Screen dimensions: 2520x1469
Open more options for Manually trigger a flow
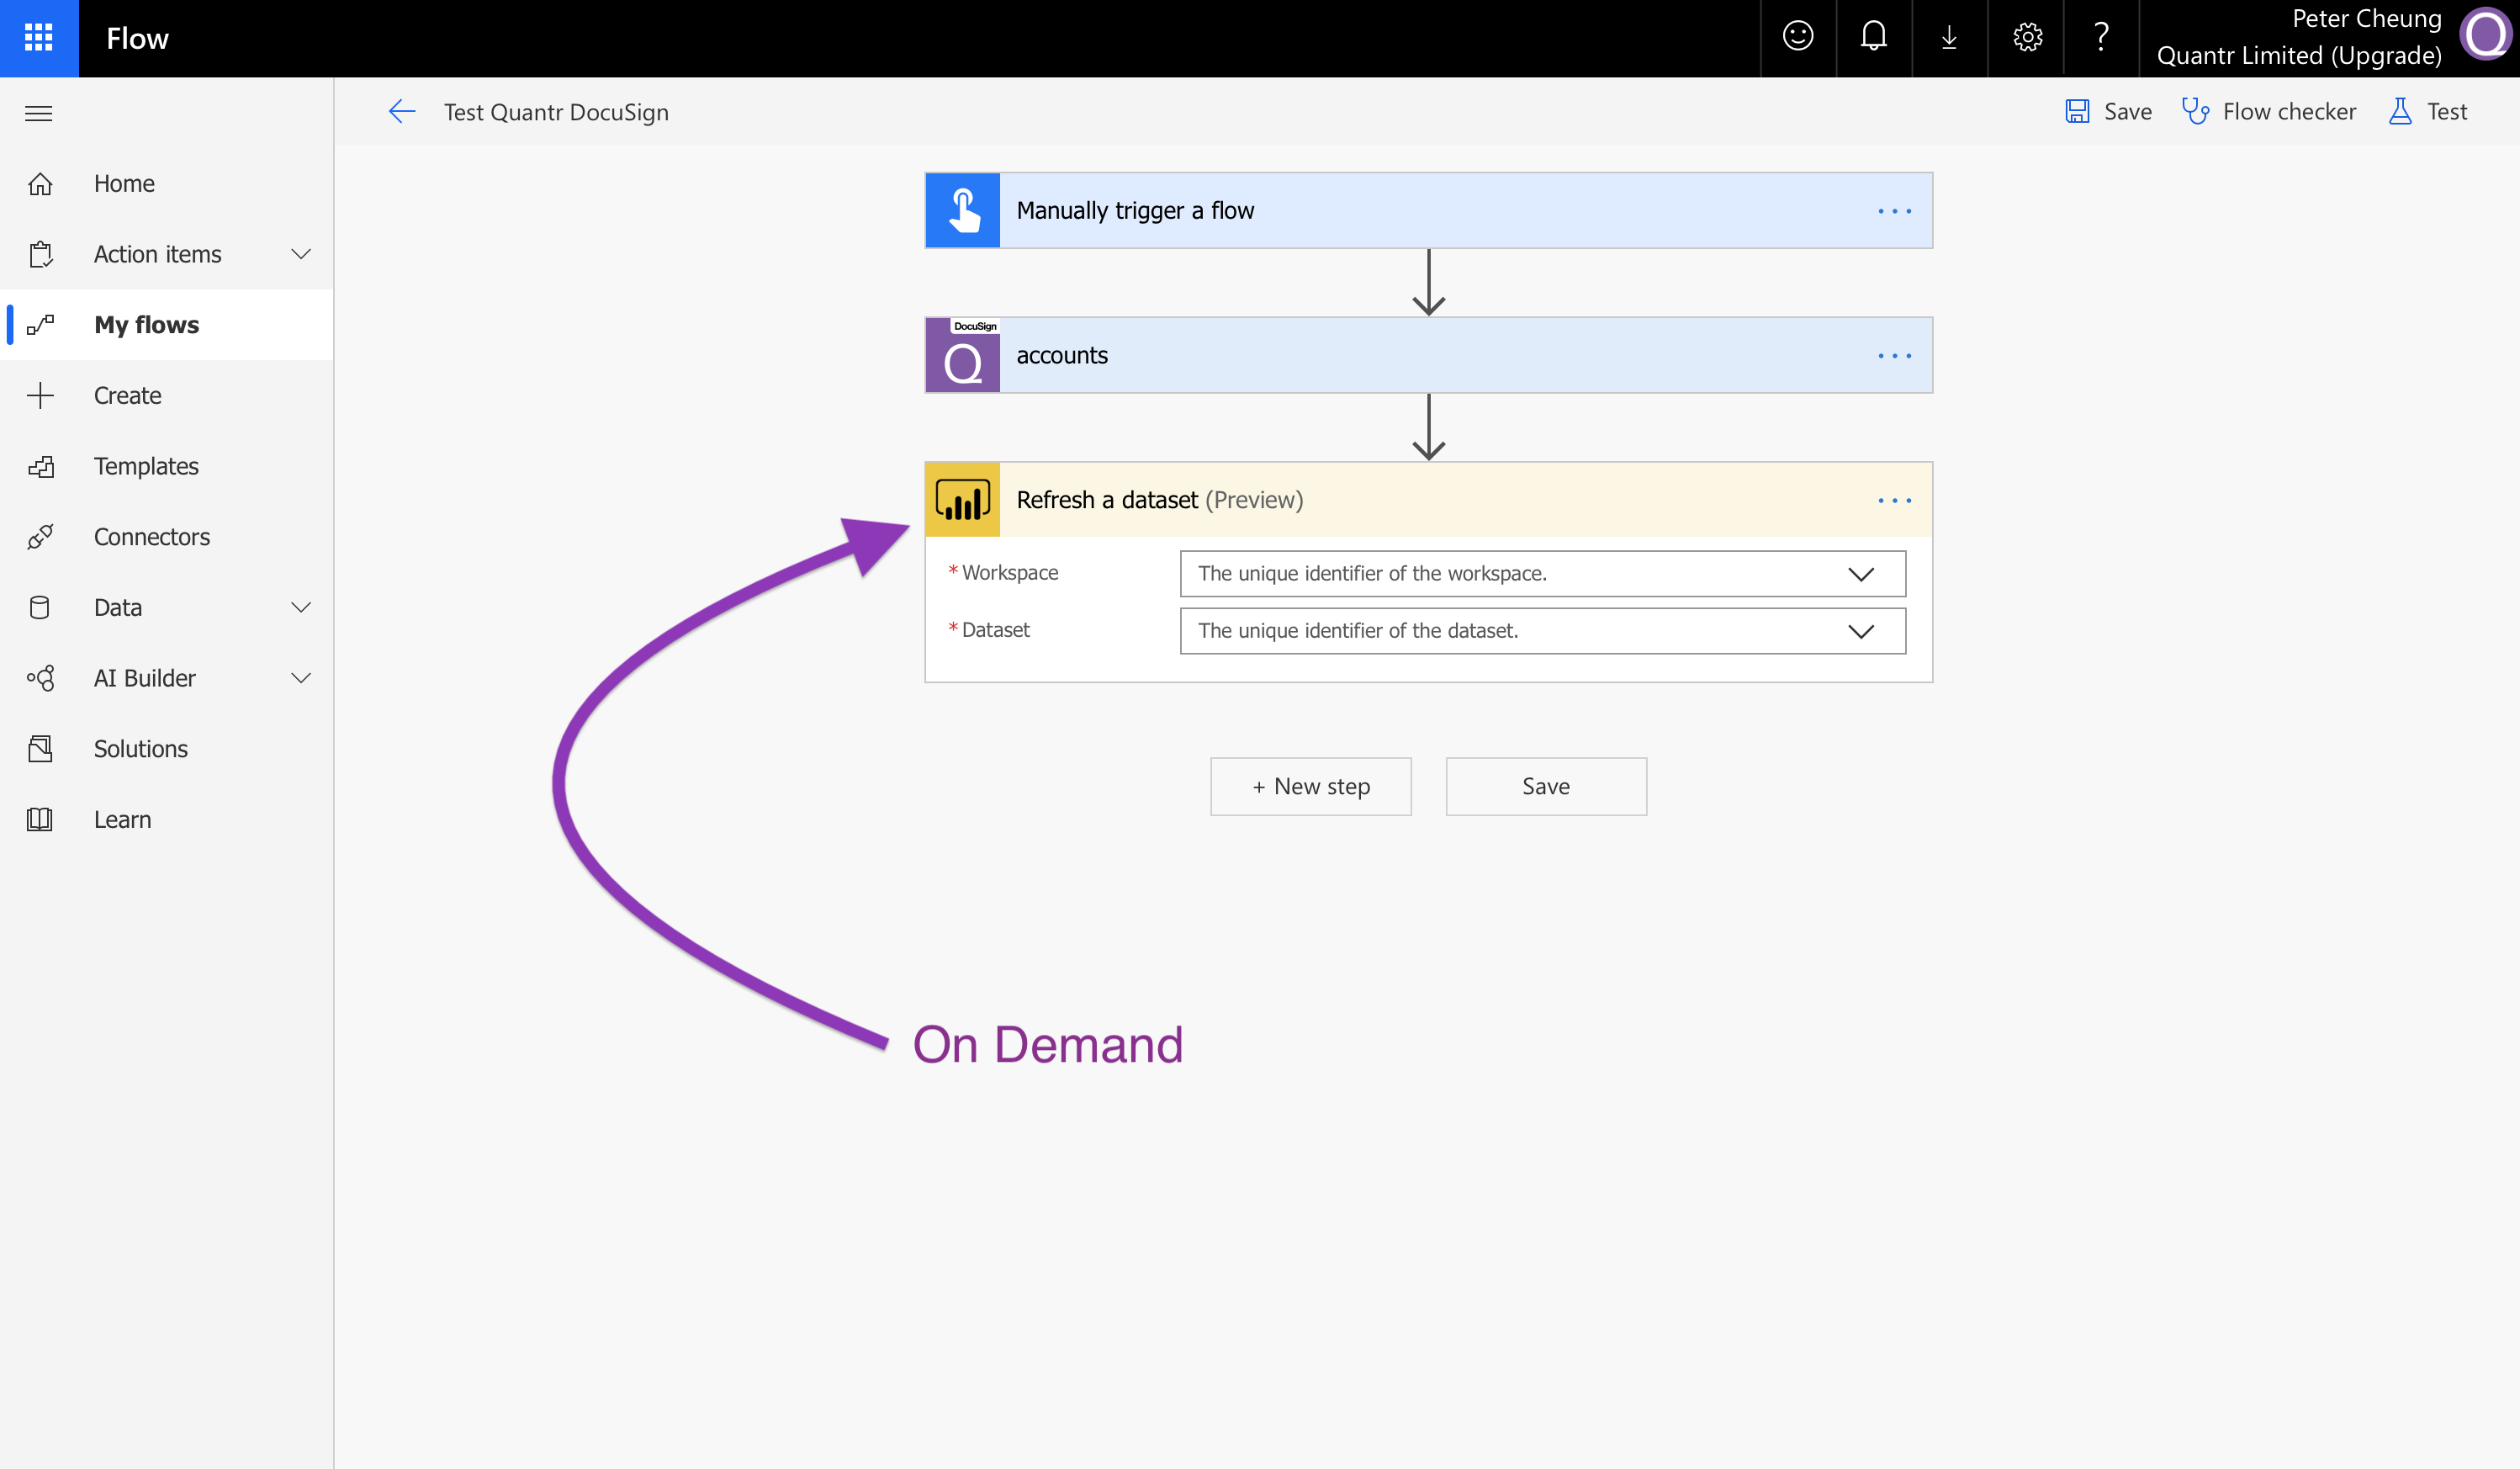pyautogui.click(x=1894, y=211)
